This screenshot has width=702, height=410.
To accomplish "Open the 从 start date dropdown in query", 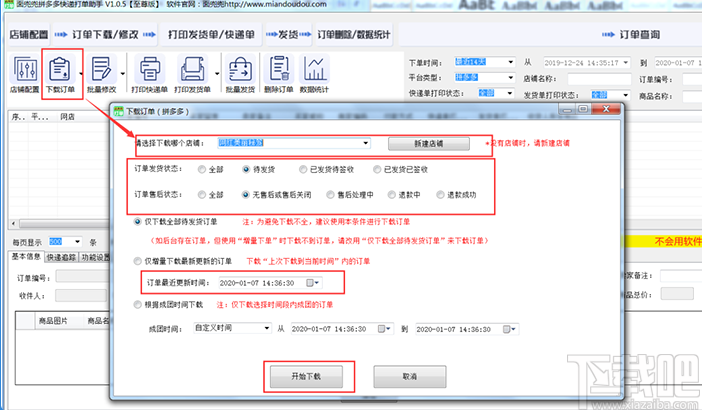I will pos(626,63).
